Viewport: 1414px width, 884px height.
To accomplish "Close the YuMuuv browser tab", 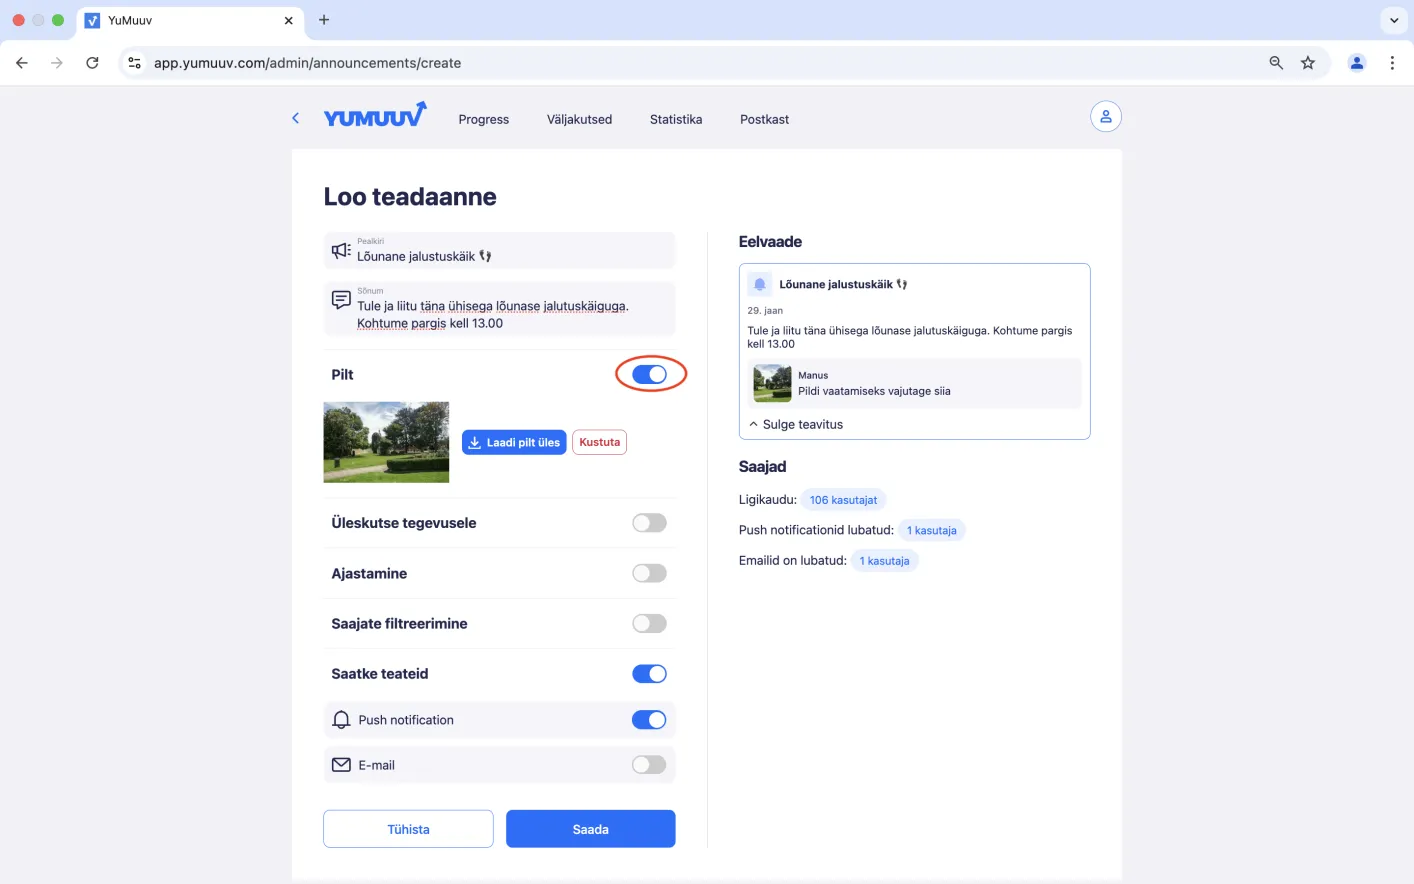I will click(289, 20).
